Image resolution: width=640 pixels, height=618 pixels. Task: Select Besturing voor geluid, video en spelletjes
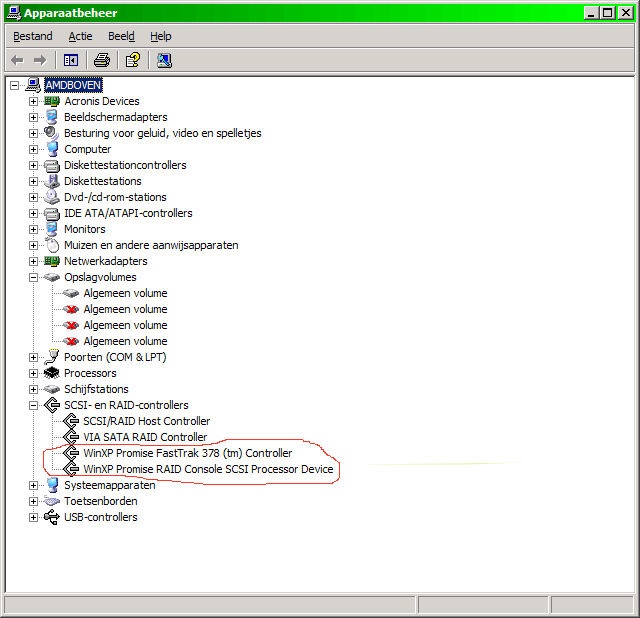162,133
